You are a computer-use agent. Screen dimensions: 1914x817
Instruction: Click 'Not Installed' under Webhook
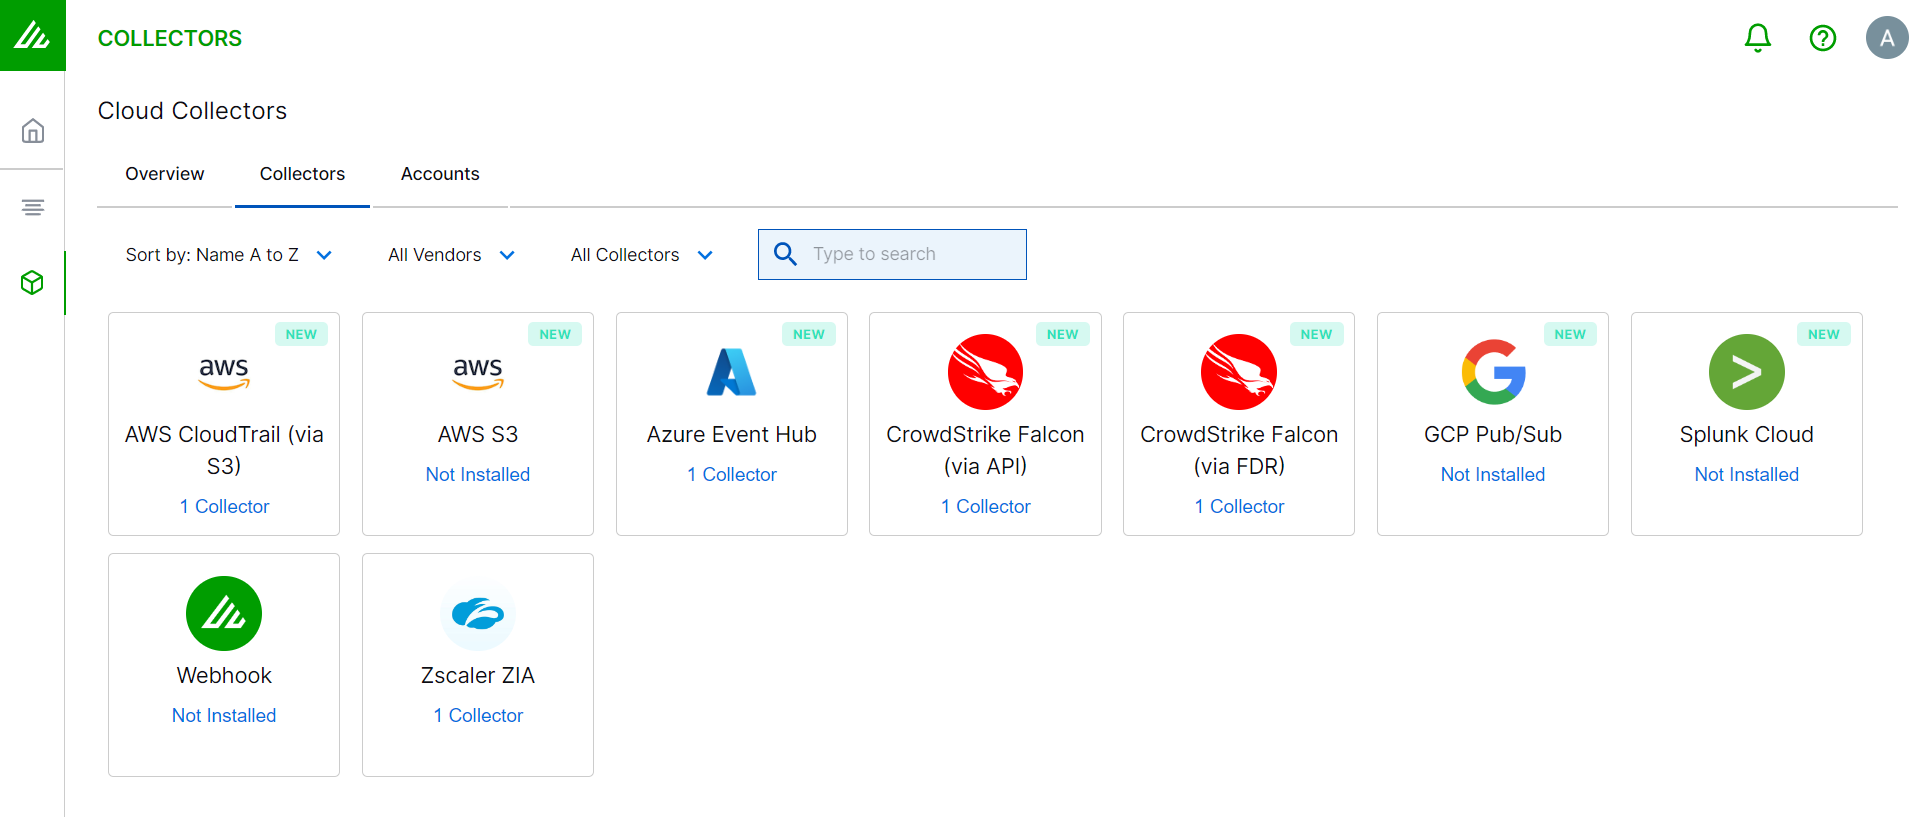click(x=224, y=715)
